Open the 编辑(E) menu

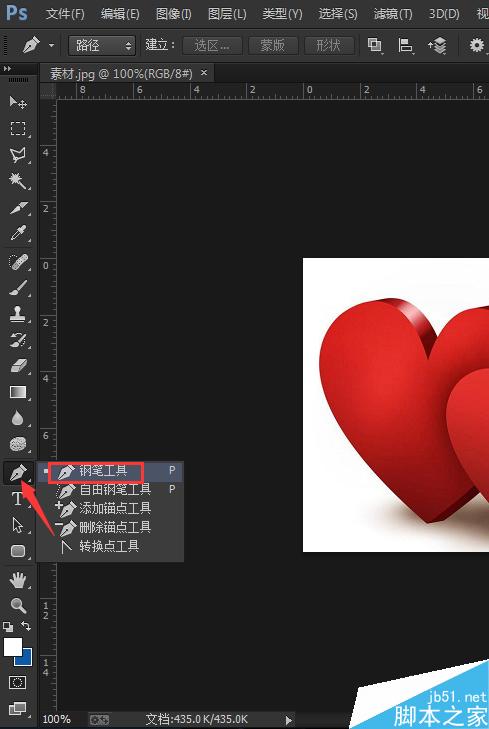pos(120,14)
